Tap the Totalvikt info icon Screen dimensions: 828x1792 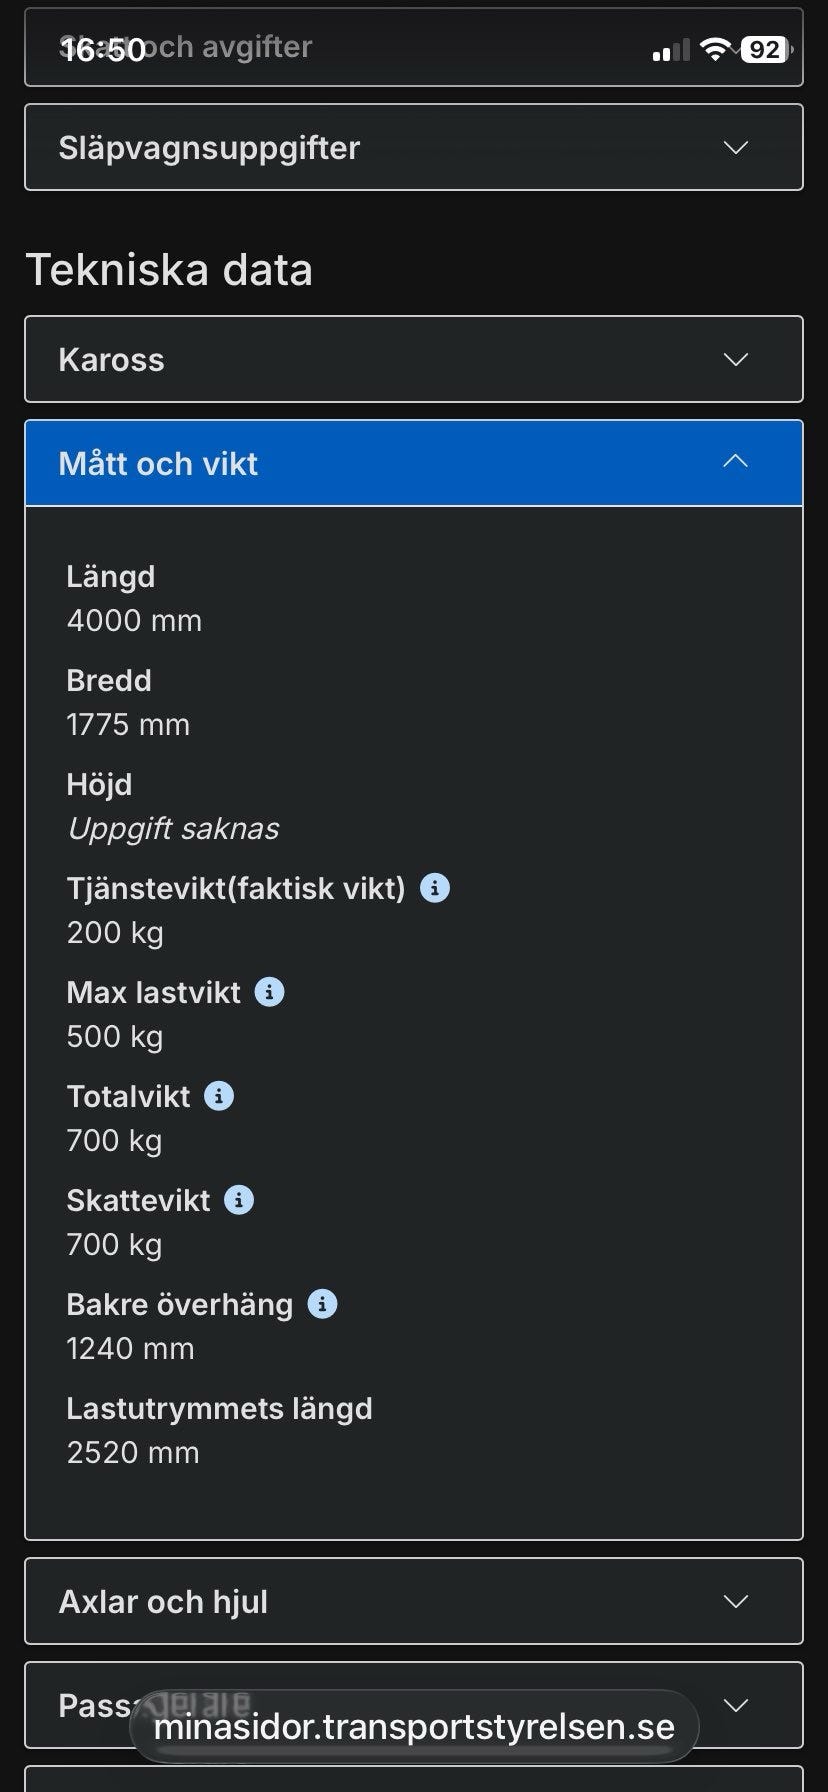click(219, 1096)
